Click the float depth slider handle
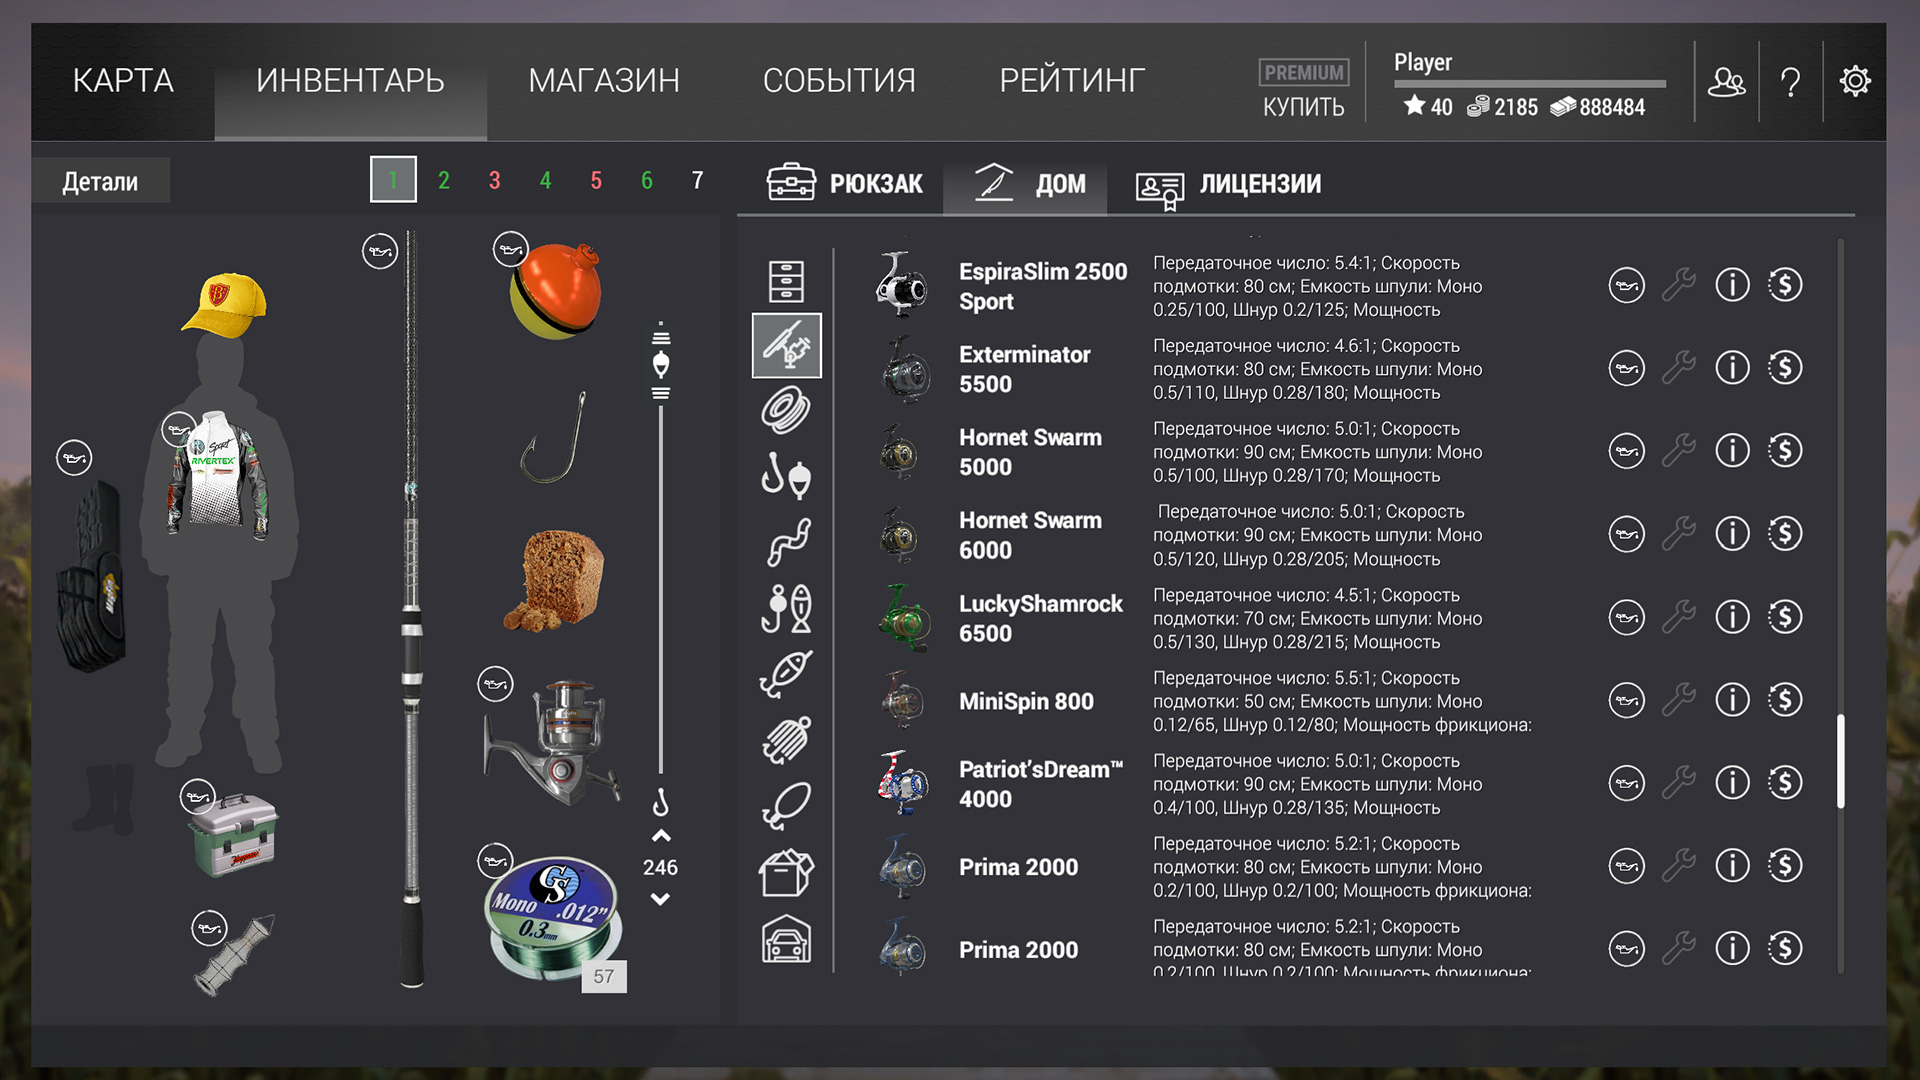Viewport: 1920px width, 1080px height. (x=661, y=365)
